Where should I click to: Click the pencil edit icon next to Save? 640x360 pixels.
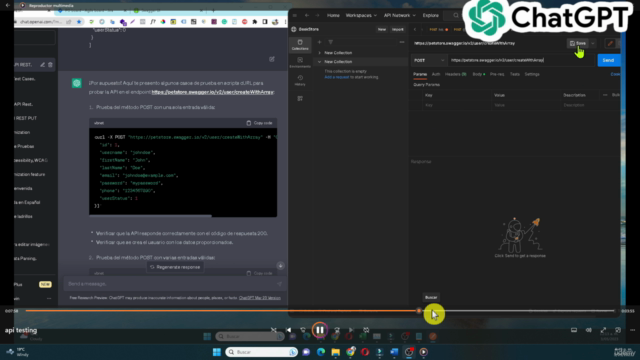click(x=610, y=43)
